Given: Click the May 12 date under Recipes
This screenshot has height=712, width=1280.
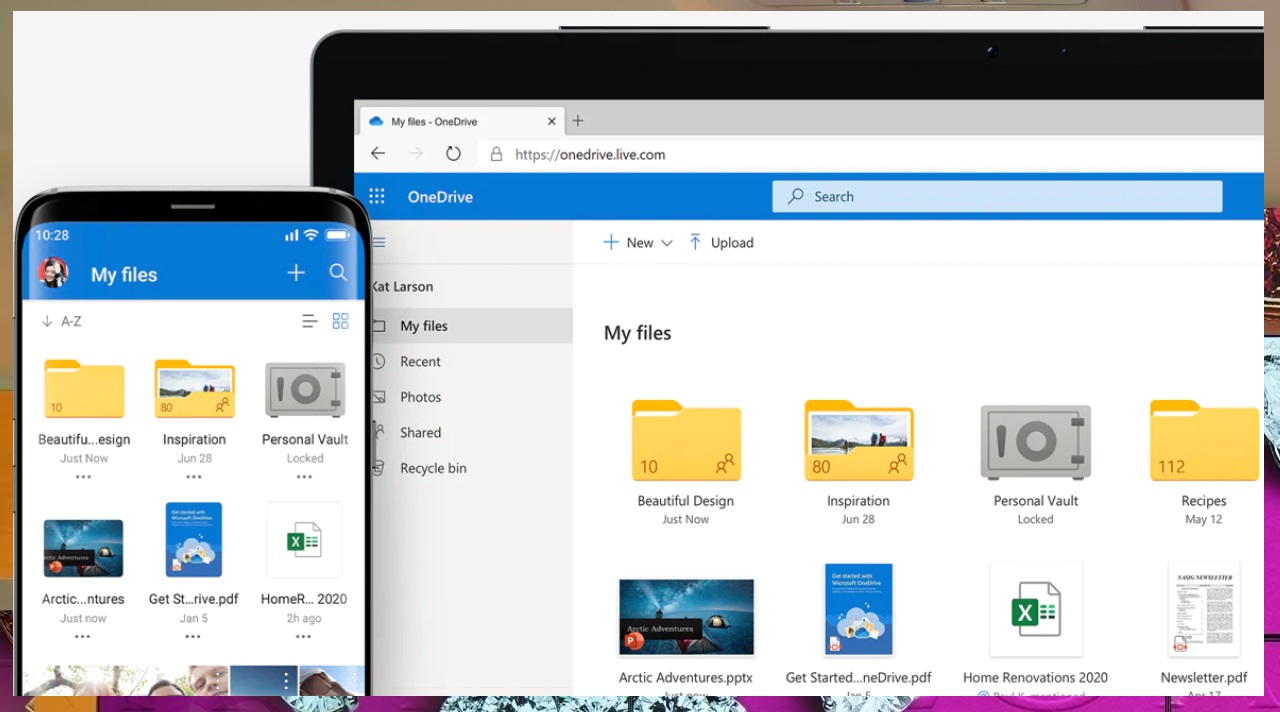Looking at the screenshot, I should (x=1204, y=520).
